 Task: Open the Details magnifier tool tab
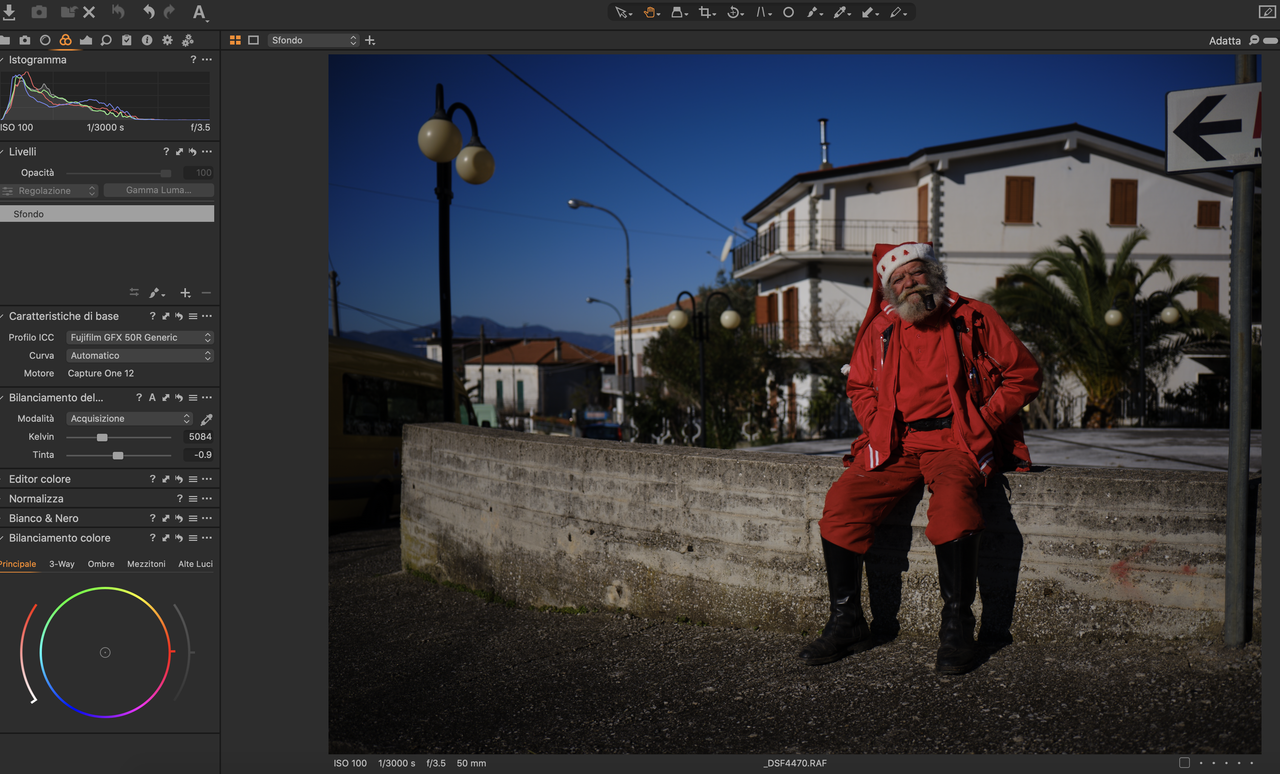click(106, 40)
